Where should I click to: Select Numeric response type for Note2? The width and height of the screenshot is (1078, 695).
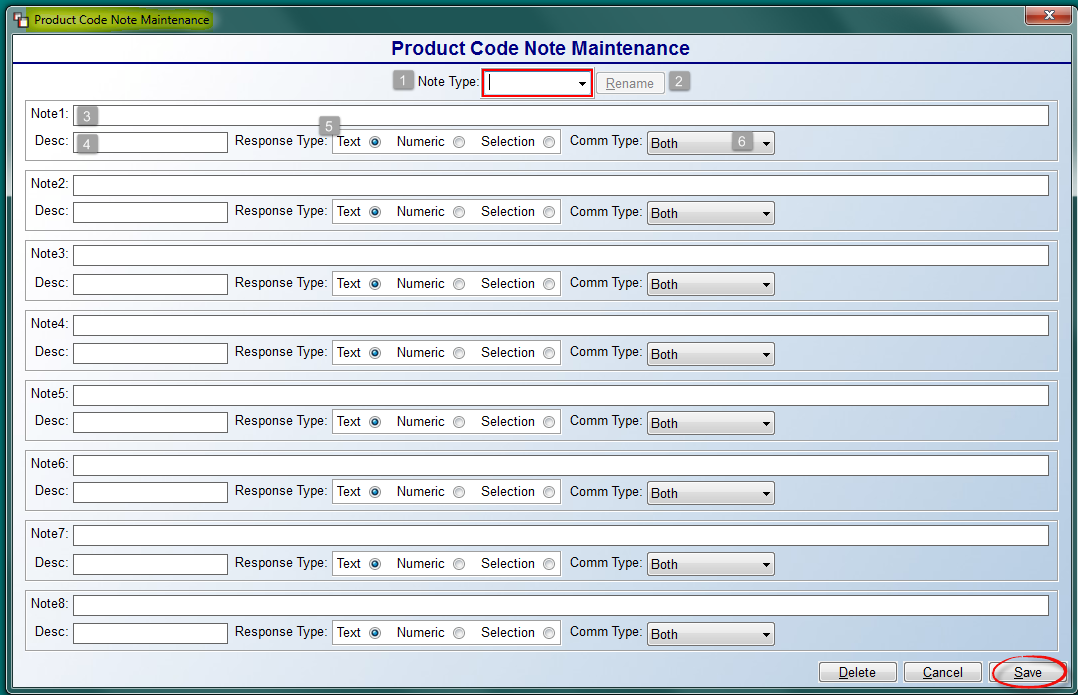pyautogui.click(x=459, y=212)
